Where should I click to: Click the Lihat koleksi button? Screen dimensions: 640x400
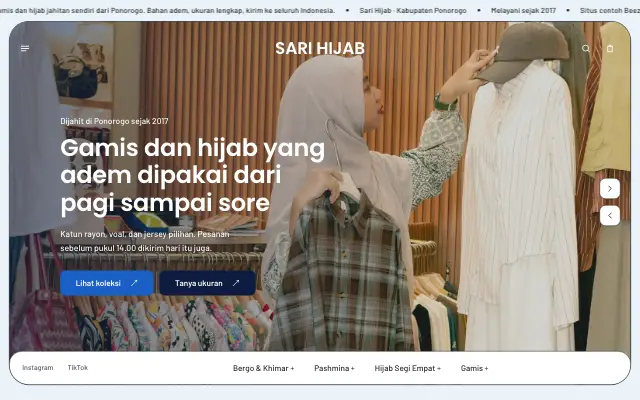[x=107, y=283]
